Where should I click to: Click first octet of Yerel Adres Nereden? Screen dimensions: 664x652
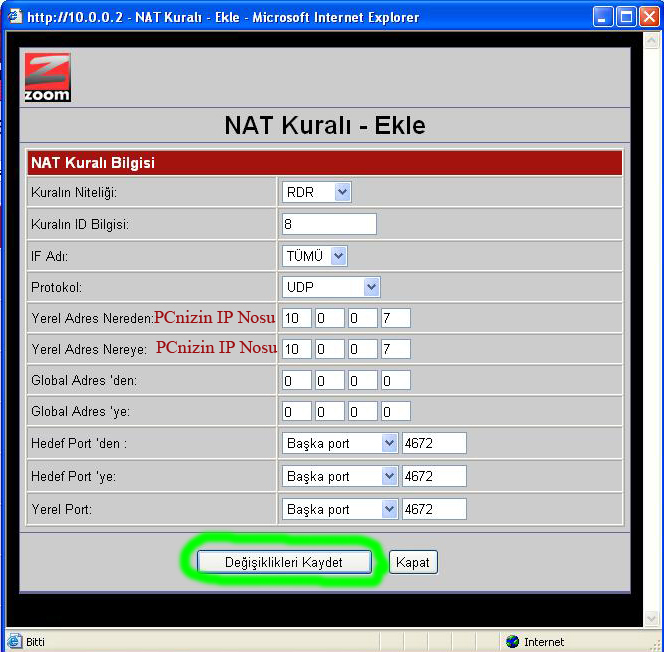click(296, 318)
